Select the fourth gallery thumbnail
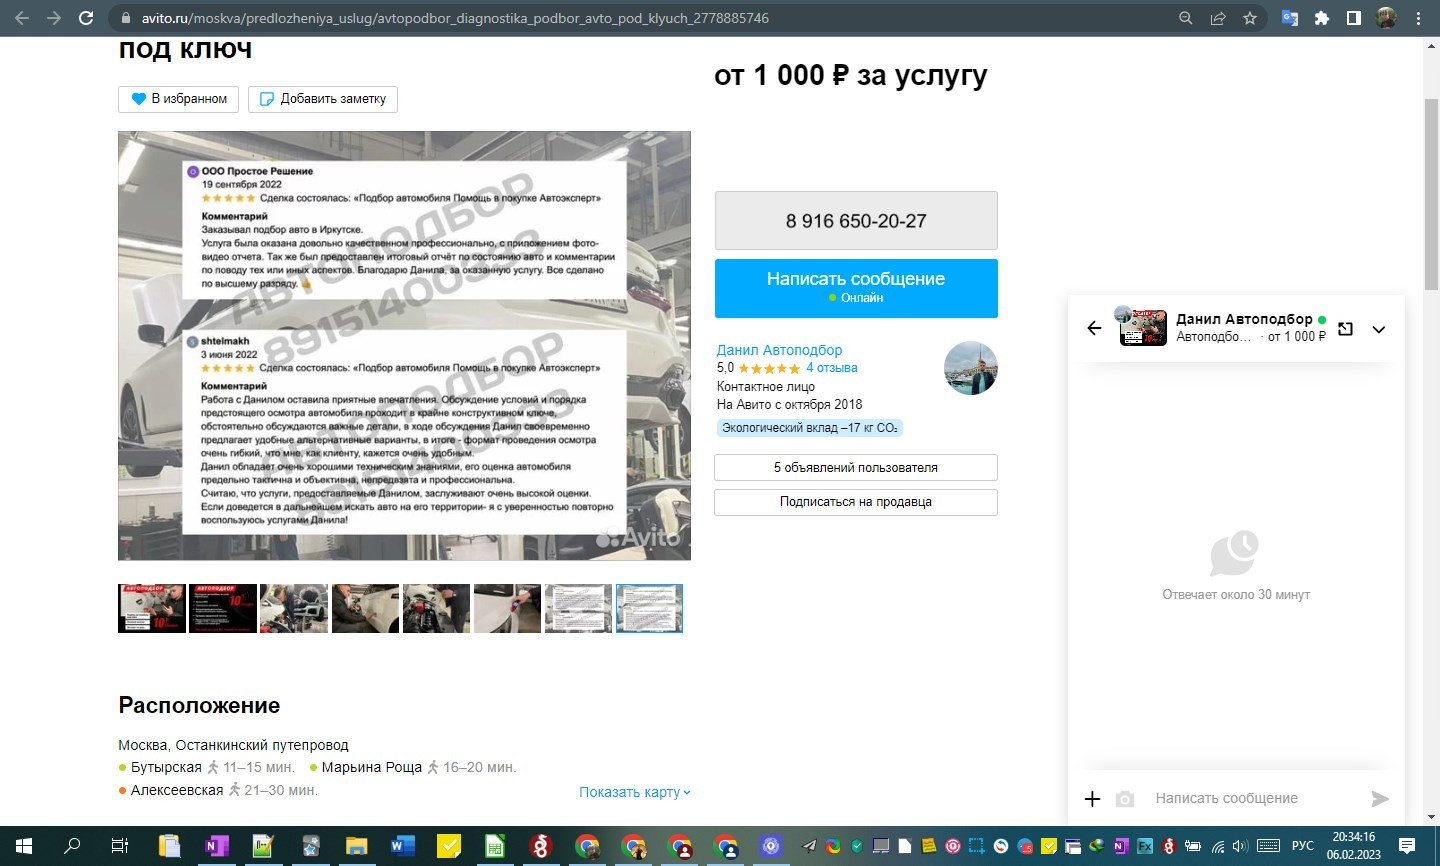This screenshot has height=866, width=1440. (x=365, y=609)
